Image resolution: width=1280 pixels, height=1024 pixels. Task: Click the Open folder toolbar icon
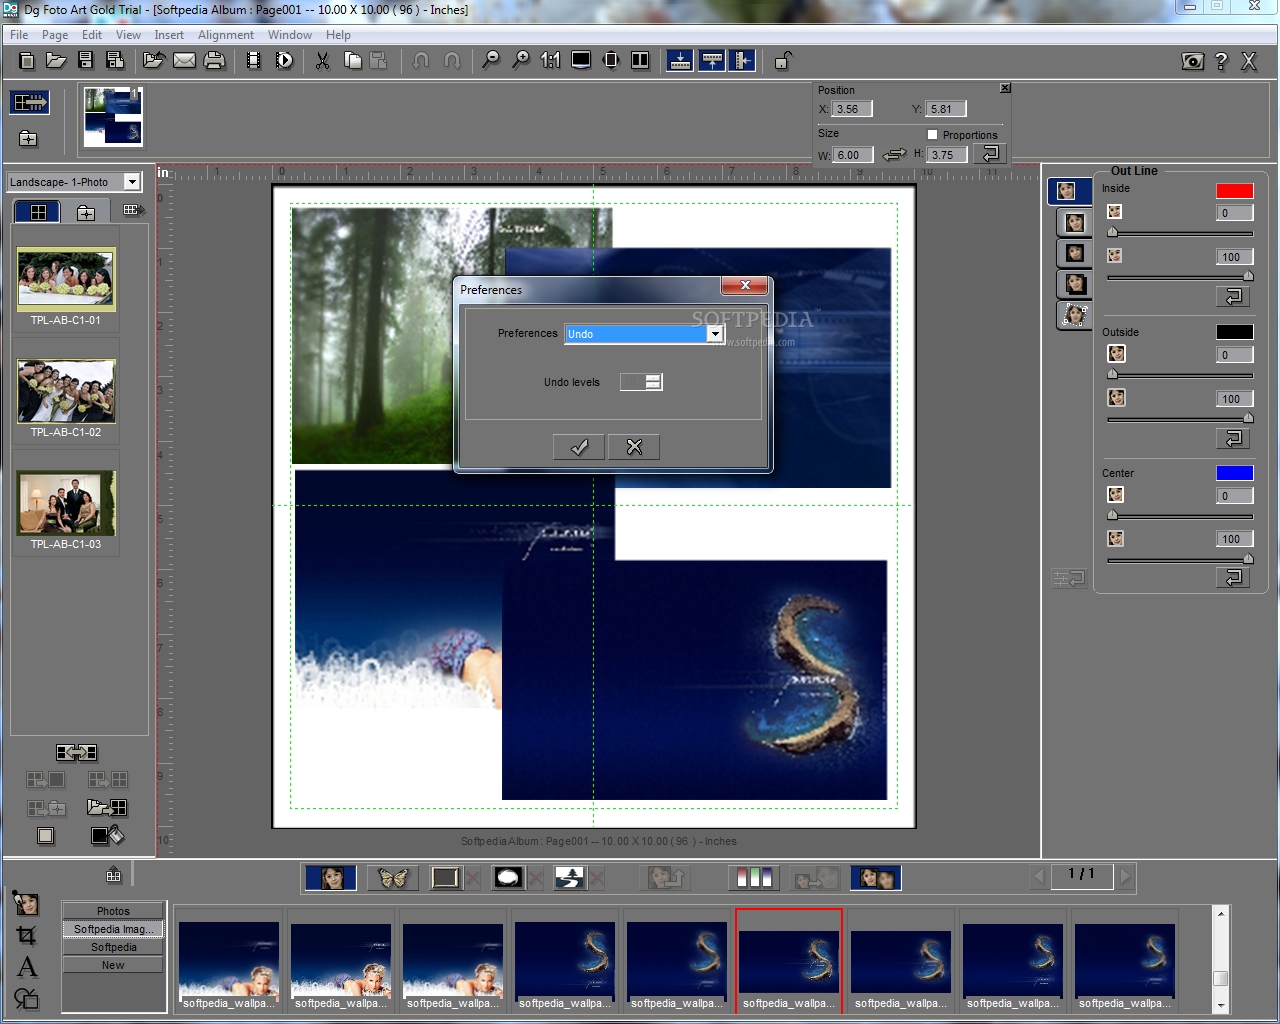[x=56, y=61]
